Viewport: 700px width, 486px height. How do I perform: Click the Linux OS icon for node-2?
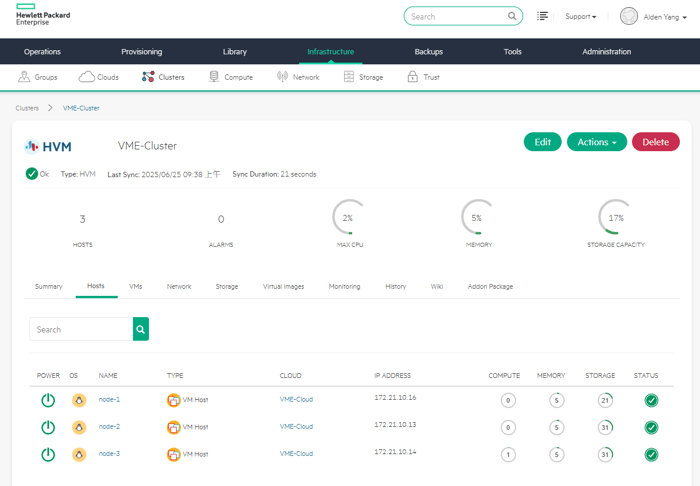pyautogui.click(x=79, y=427)
